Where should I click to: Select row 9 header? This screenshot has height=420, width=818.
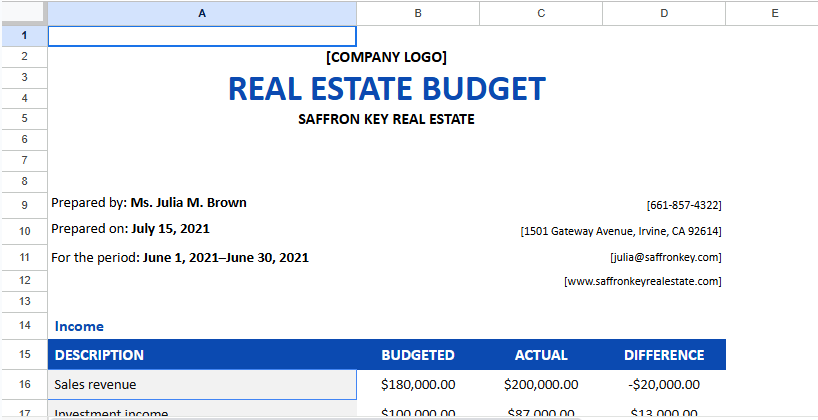[x=23, y=205]
